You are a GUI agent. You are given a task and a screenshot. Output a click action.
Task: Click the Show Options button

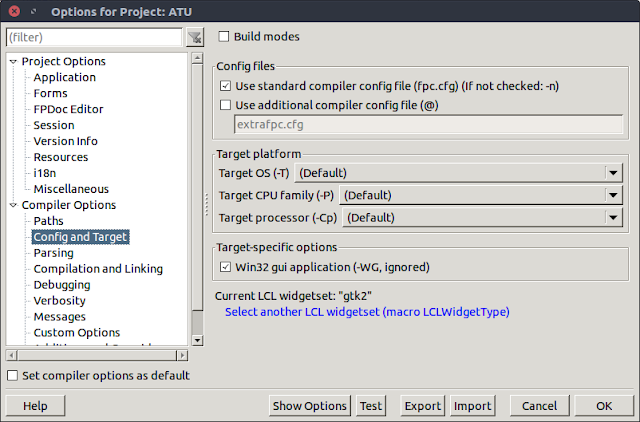point(310,406)
